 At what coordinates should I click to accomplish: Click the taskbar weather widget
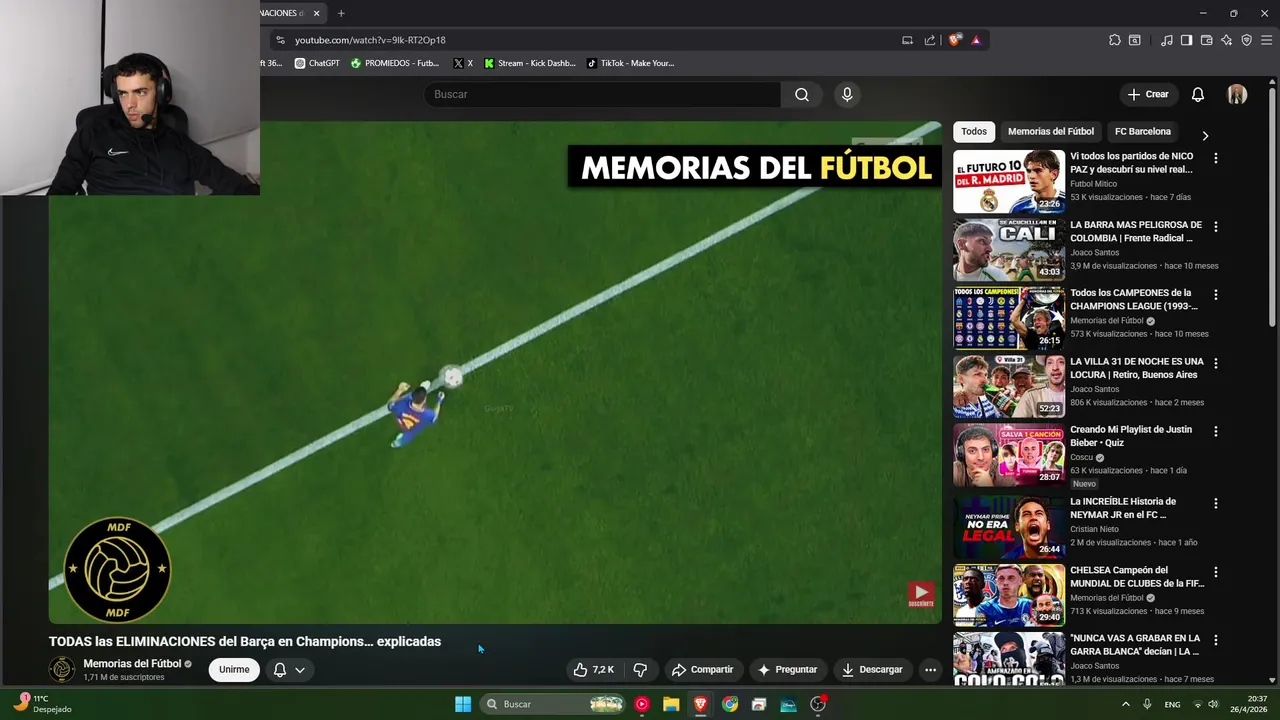42,704
